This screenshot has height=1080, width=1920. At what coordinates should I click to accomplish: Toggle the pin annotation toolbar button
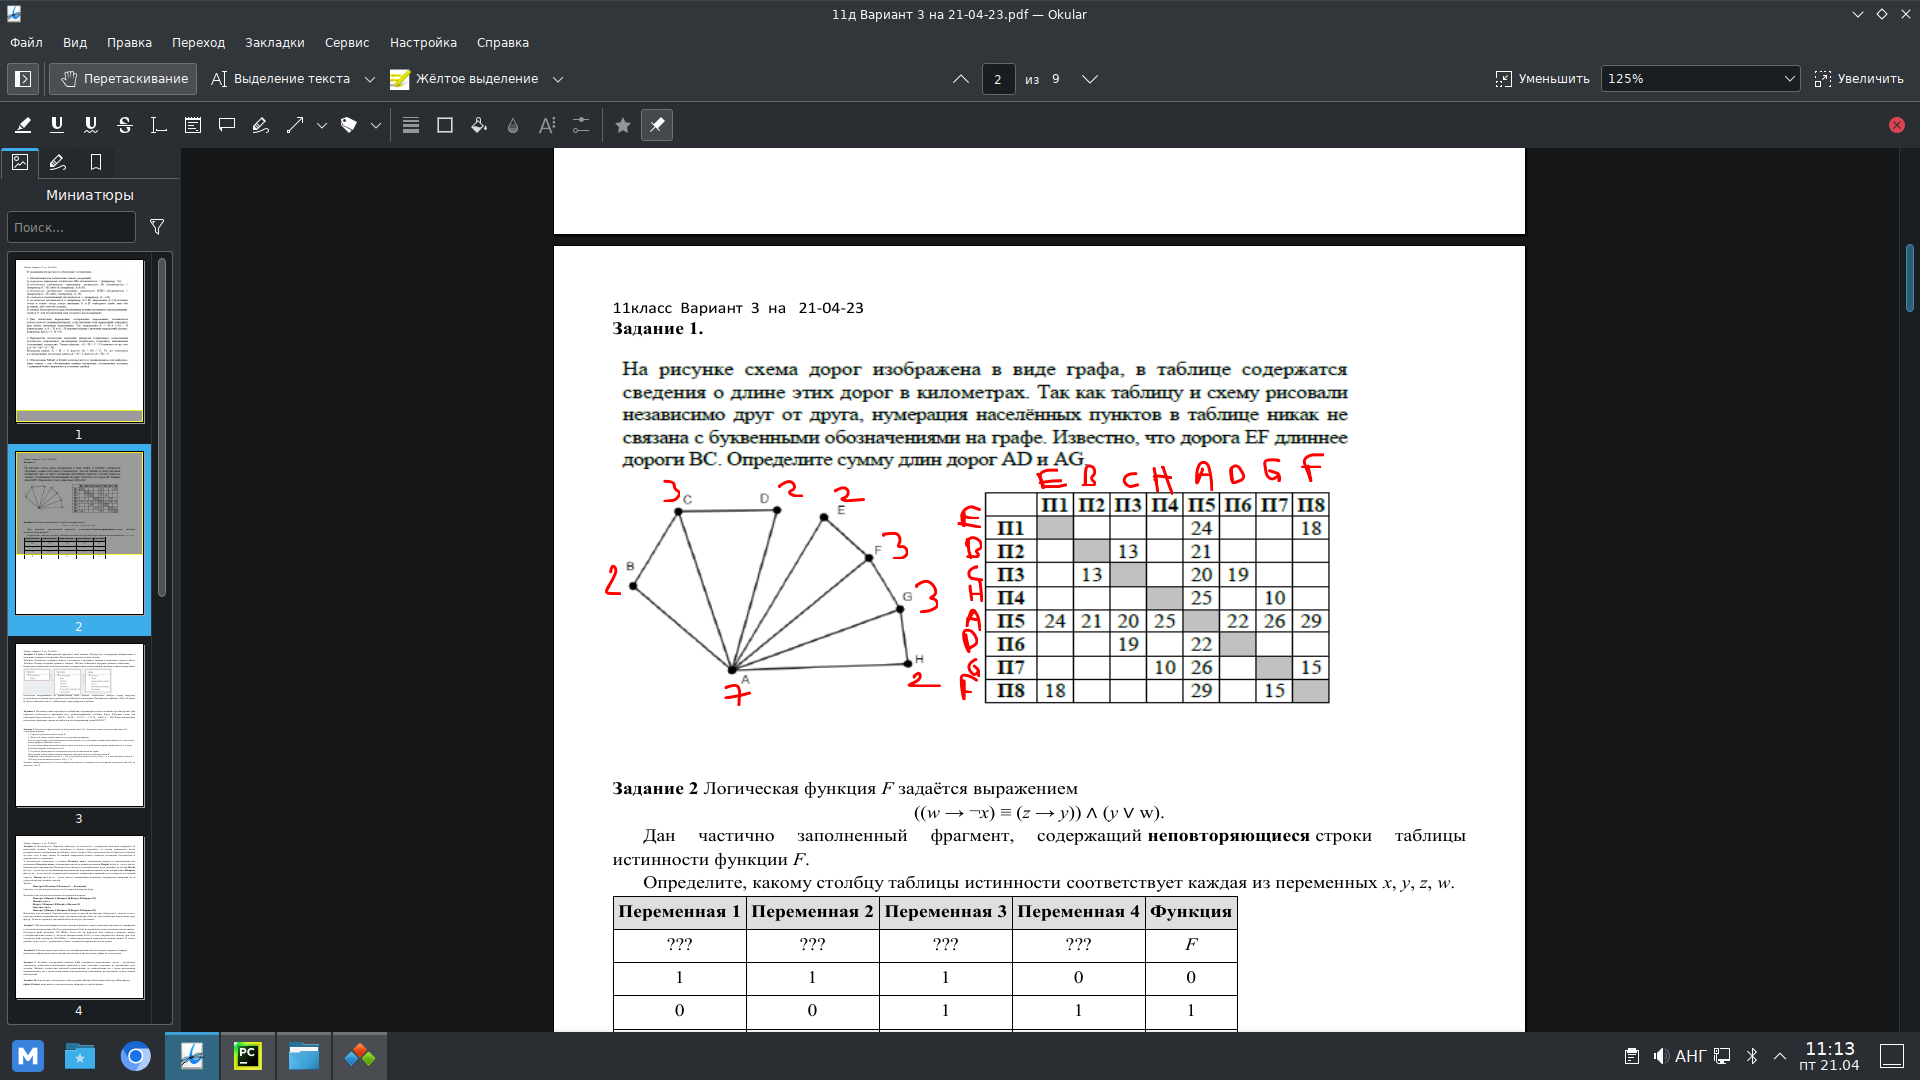pyautogui.click(x=657, y=125)
